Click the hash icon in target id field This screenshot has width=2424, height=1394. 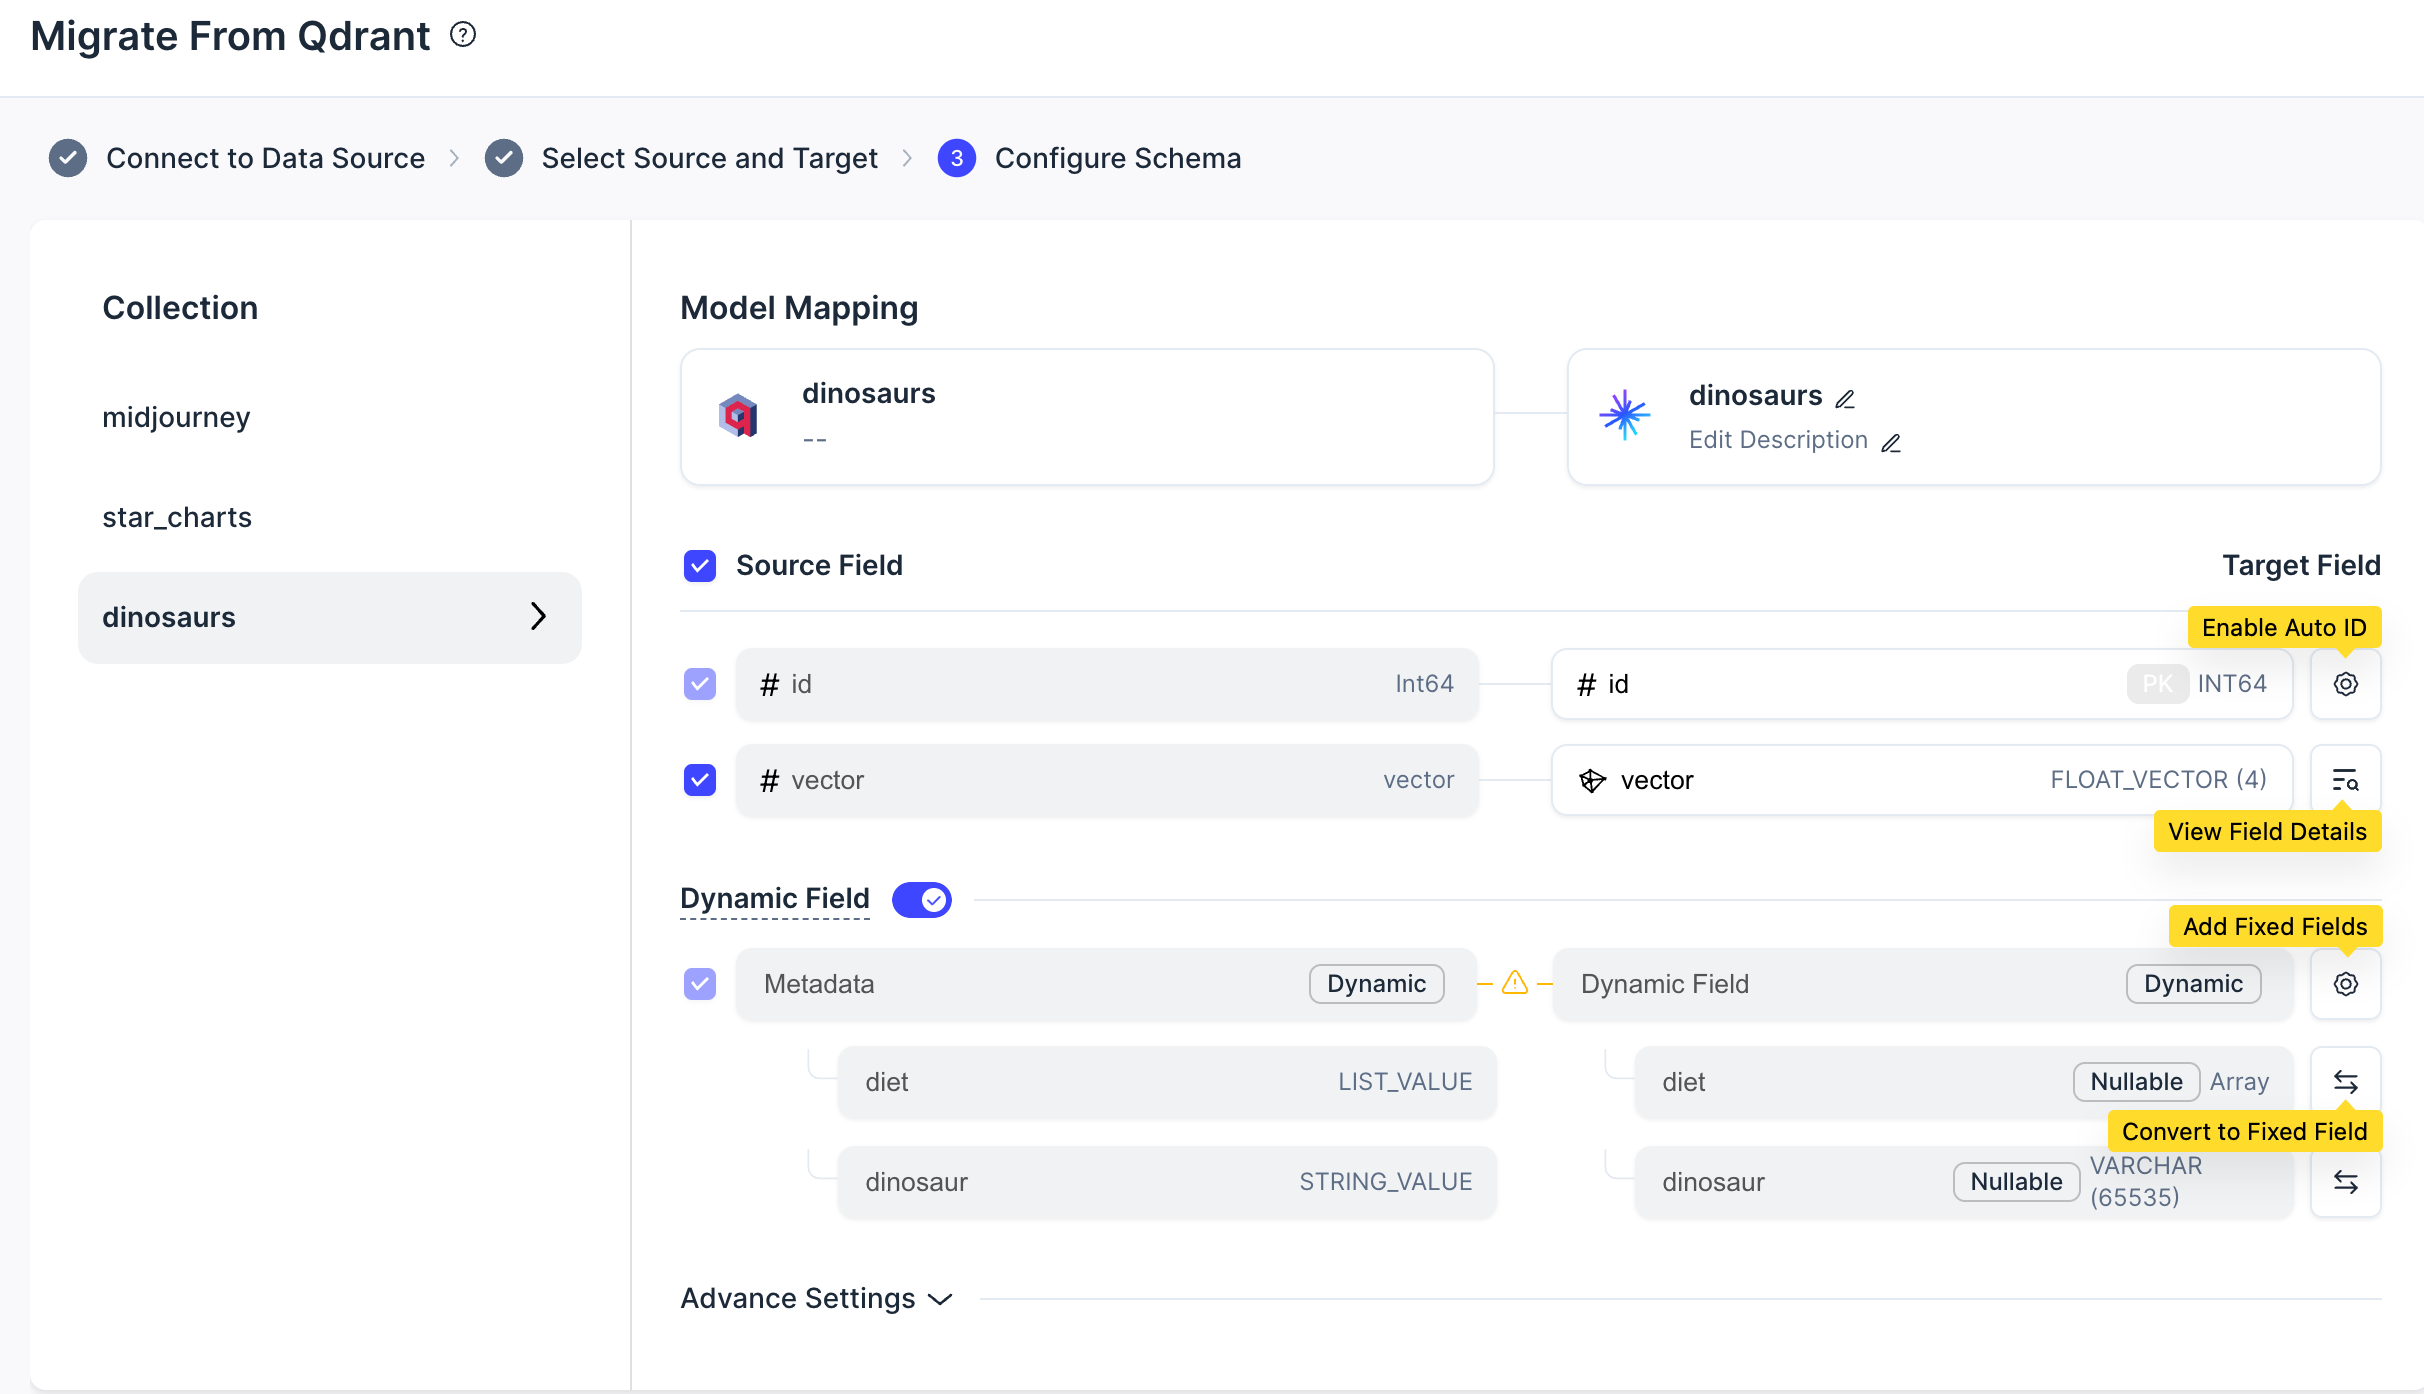pyautogui.click(x=1586, y=684)
